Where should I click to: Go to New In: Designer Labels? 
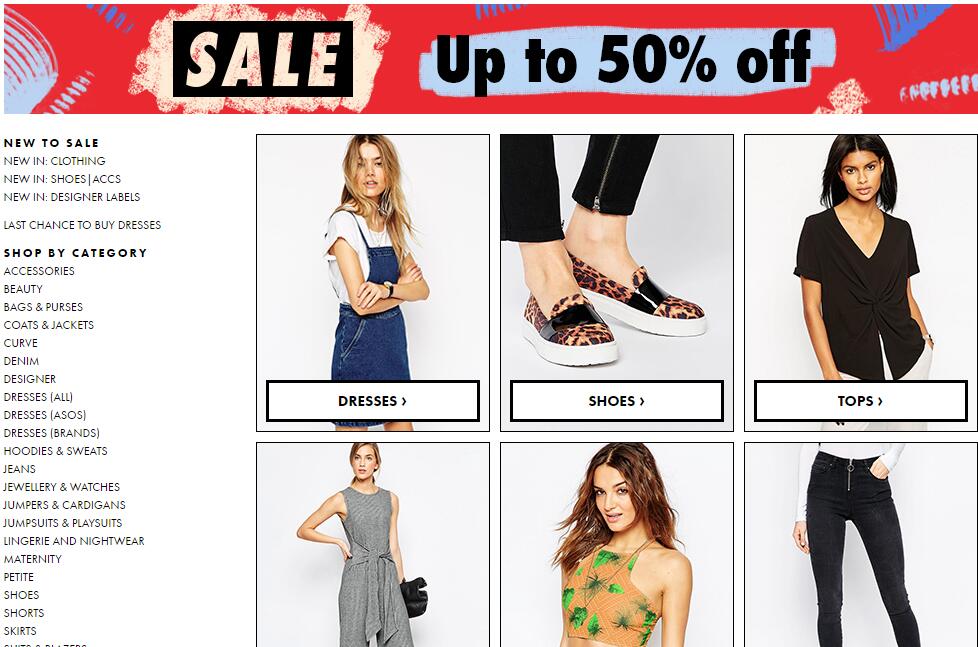72,197
